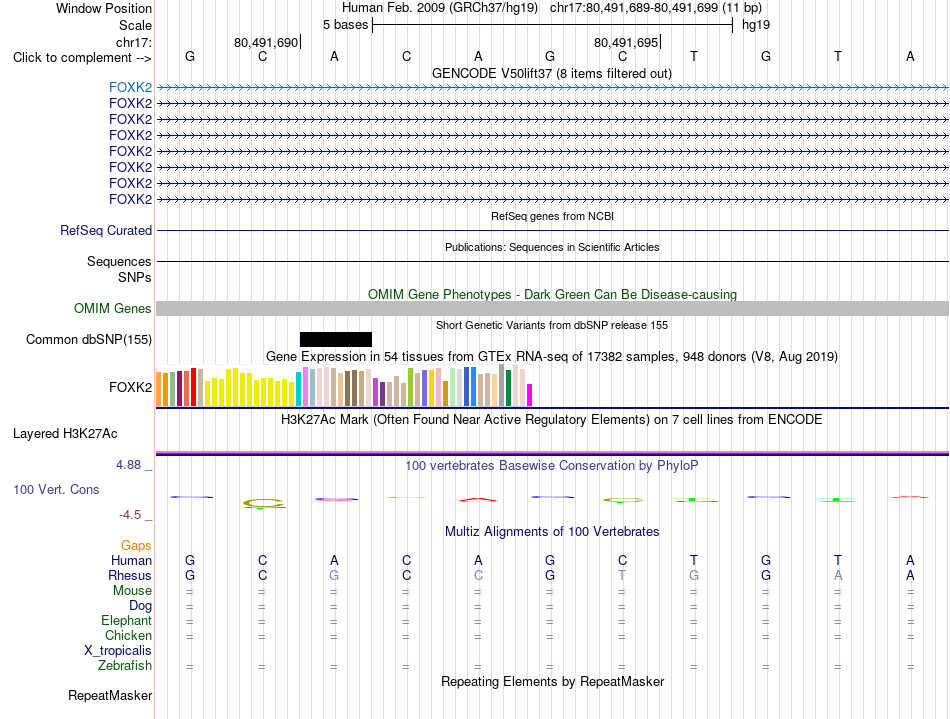The height and width of the screenshot is (719, 950).
Task: Click the Human Feb. 2009 (GRCh37/hg19) header text
Action: [x=440, y=8]
